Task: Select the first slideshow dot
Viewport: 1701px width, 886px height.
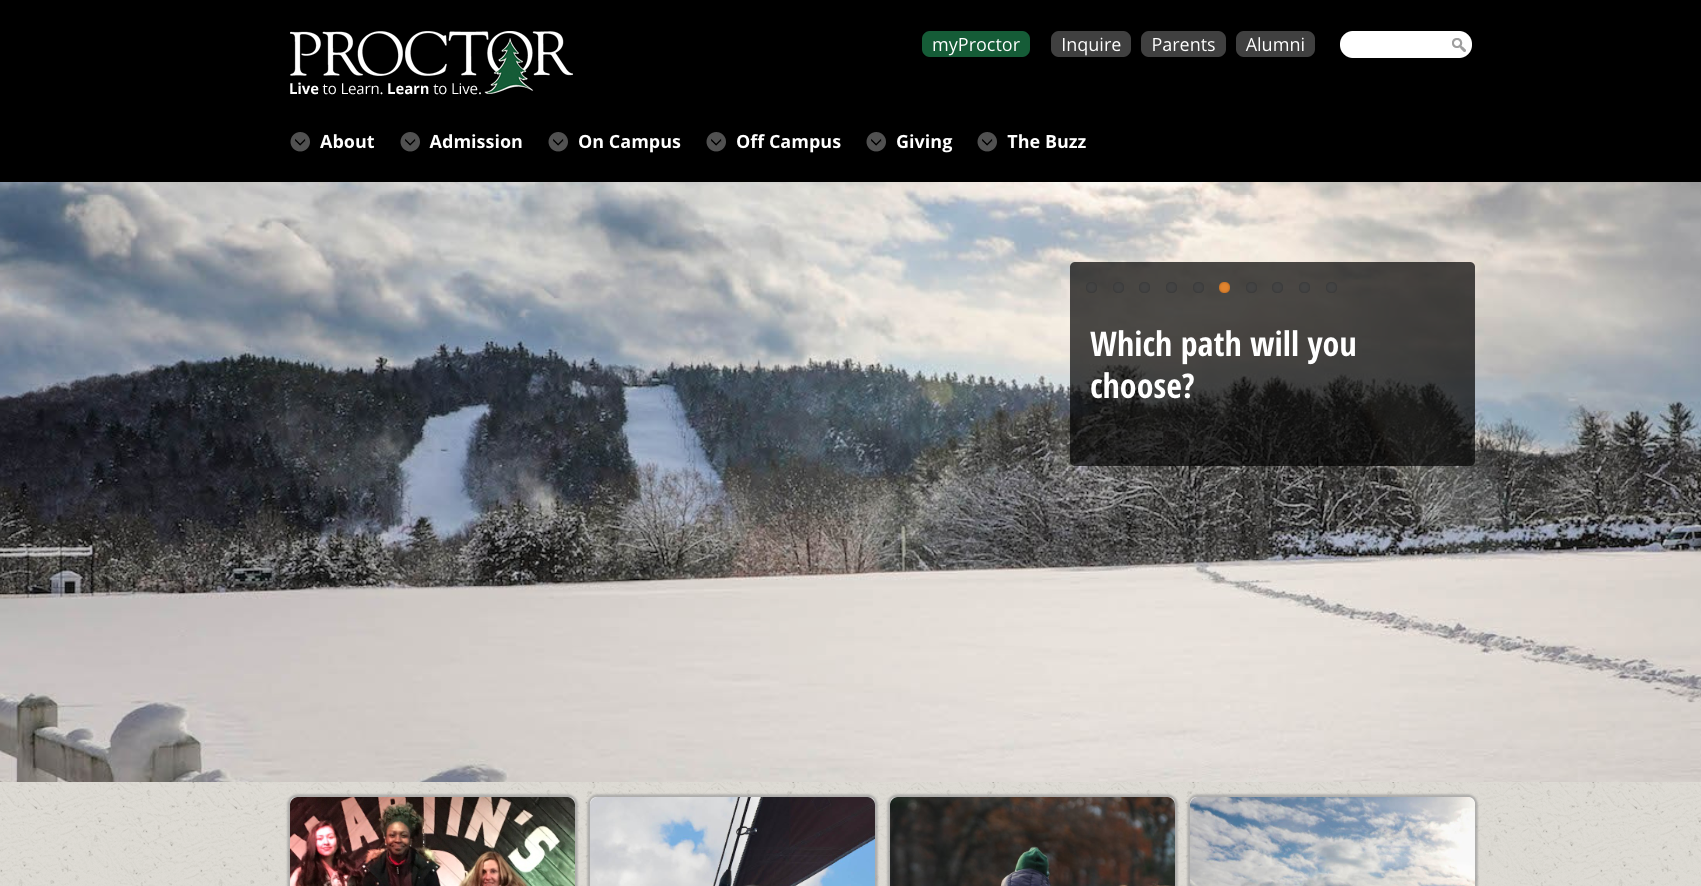Action: [x=1092, y=287]
